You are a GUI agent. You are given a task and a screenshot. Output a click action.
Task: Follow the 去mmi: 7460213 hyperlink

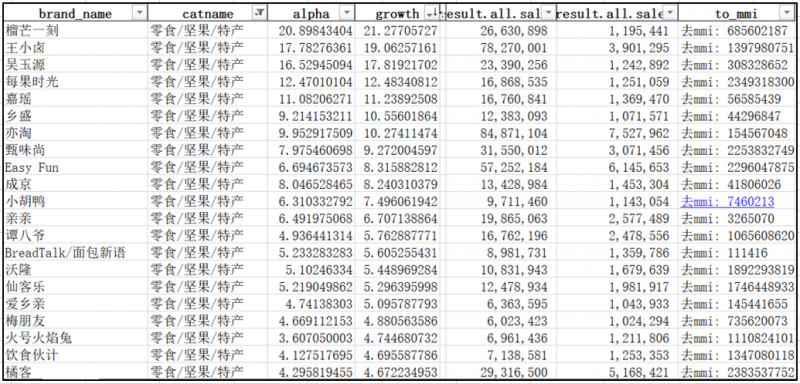click(728, 201)
